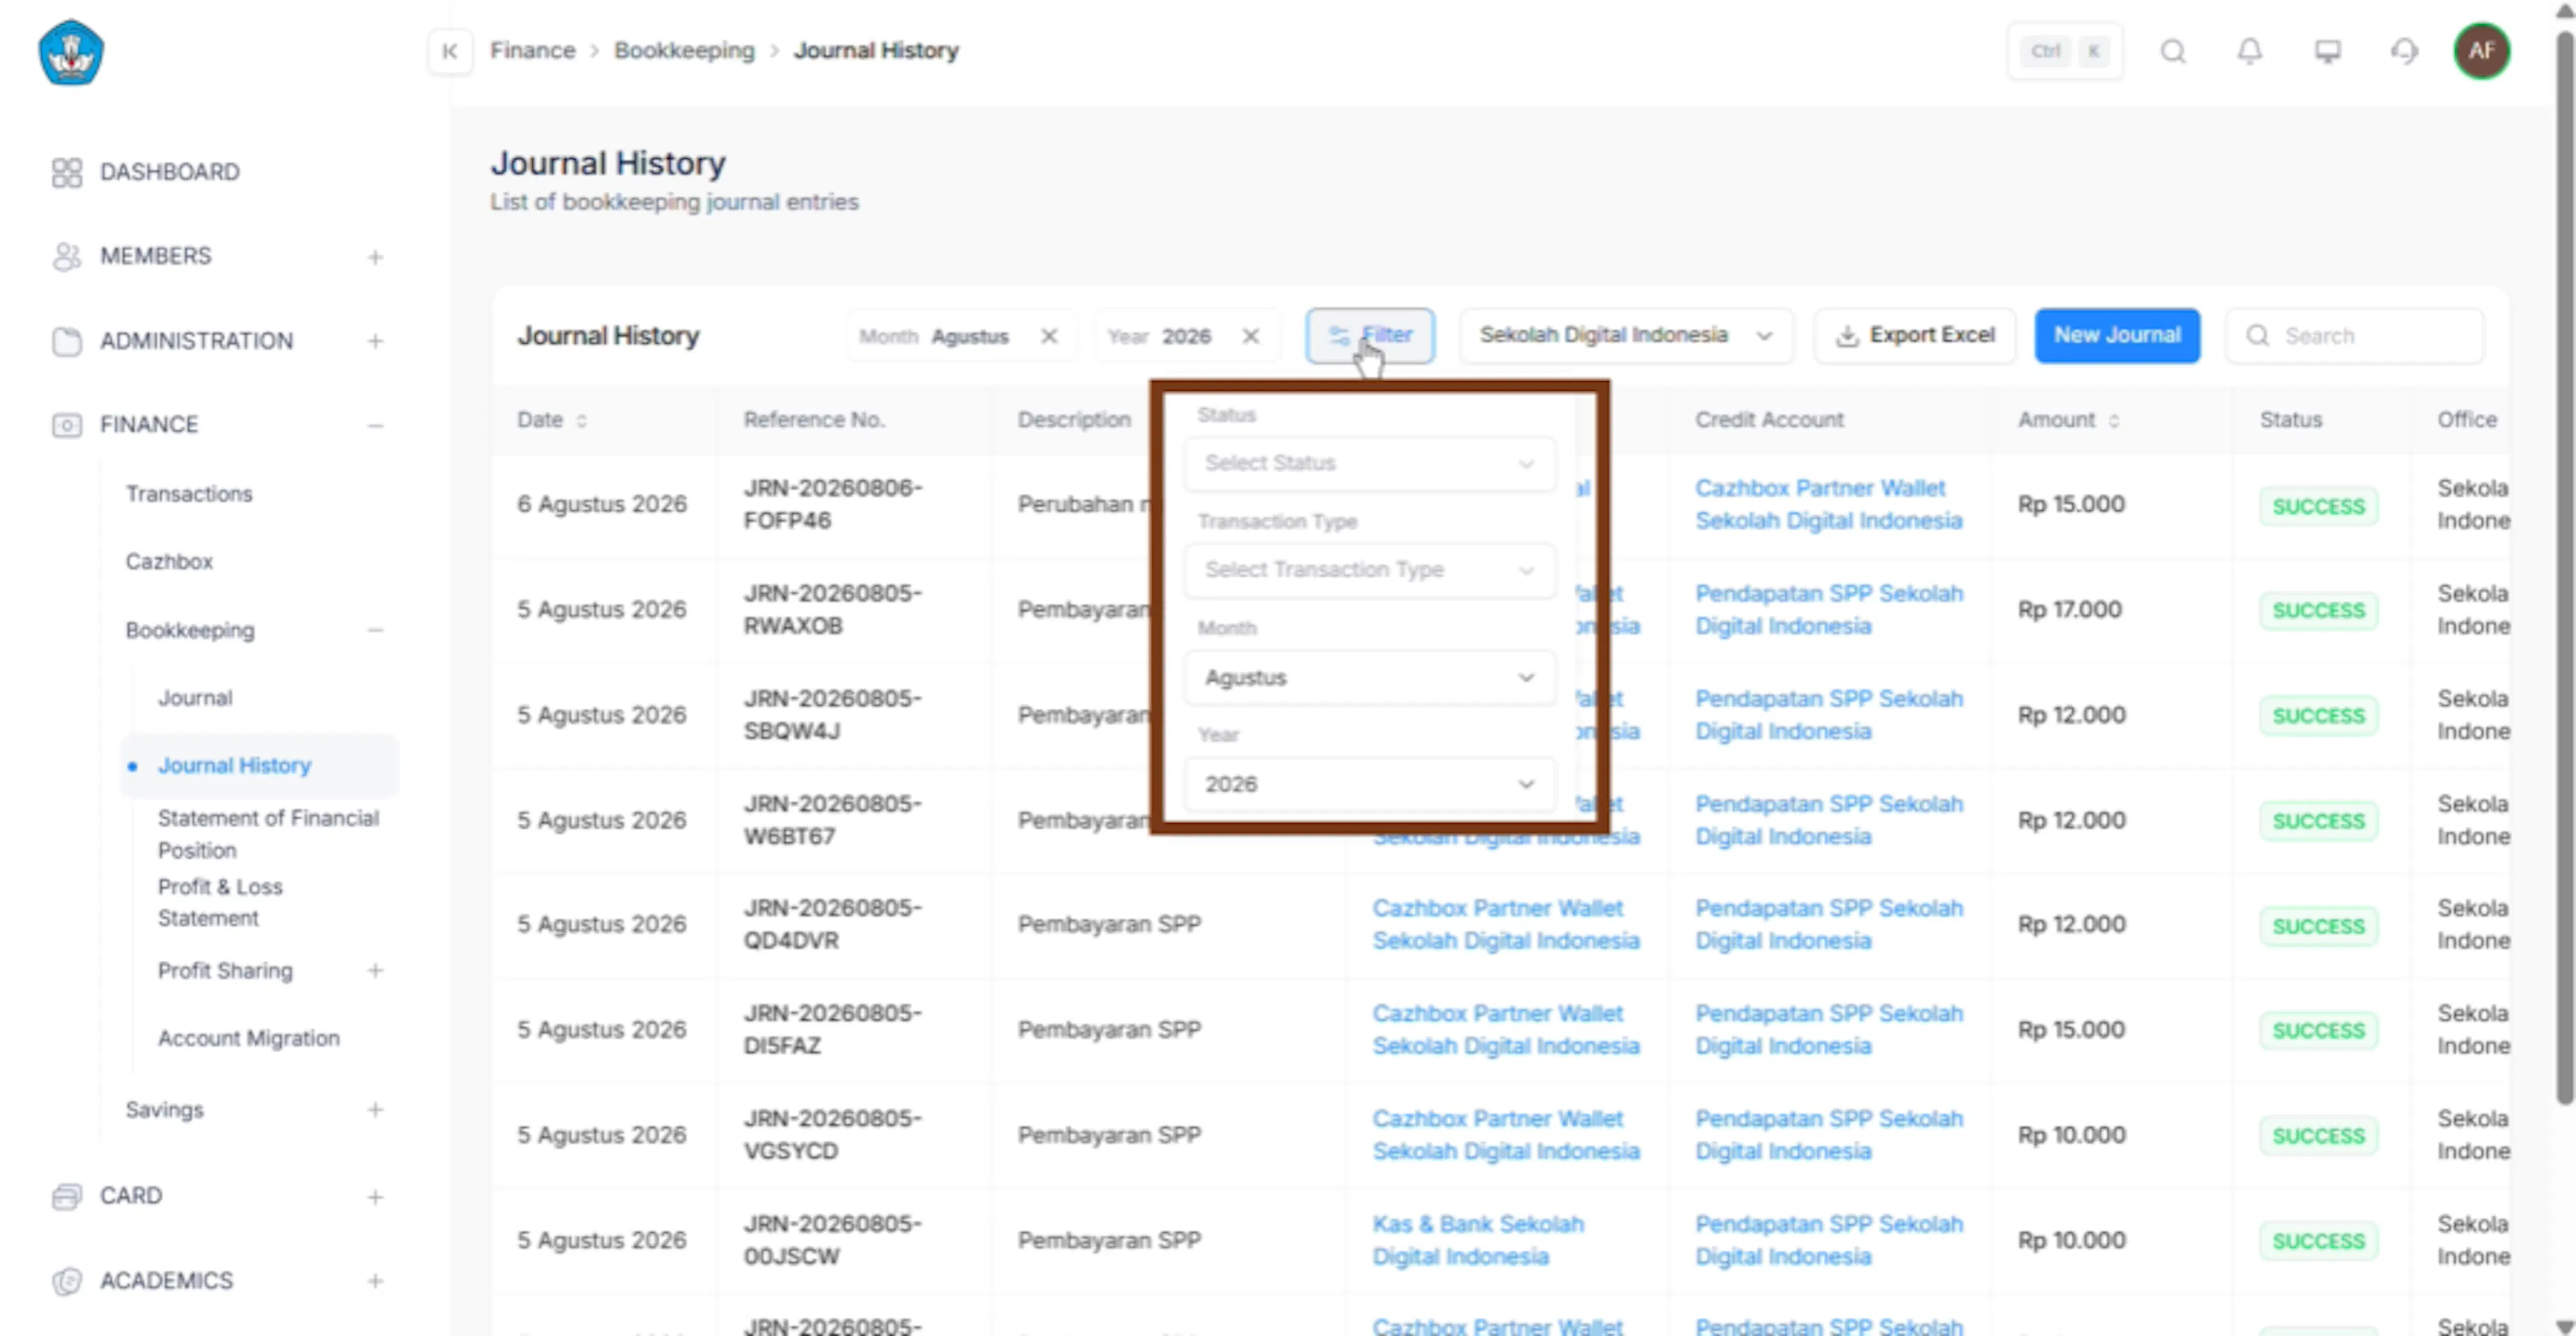Open the Month dropdown showing Agustus
This screenshot has height=1336, width=2576.
1370,677
